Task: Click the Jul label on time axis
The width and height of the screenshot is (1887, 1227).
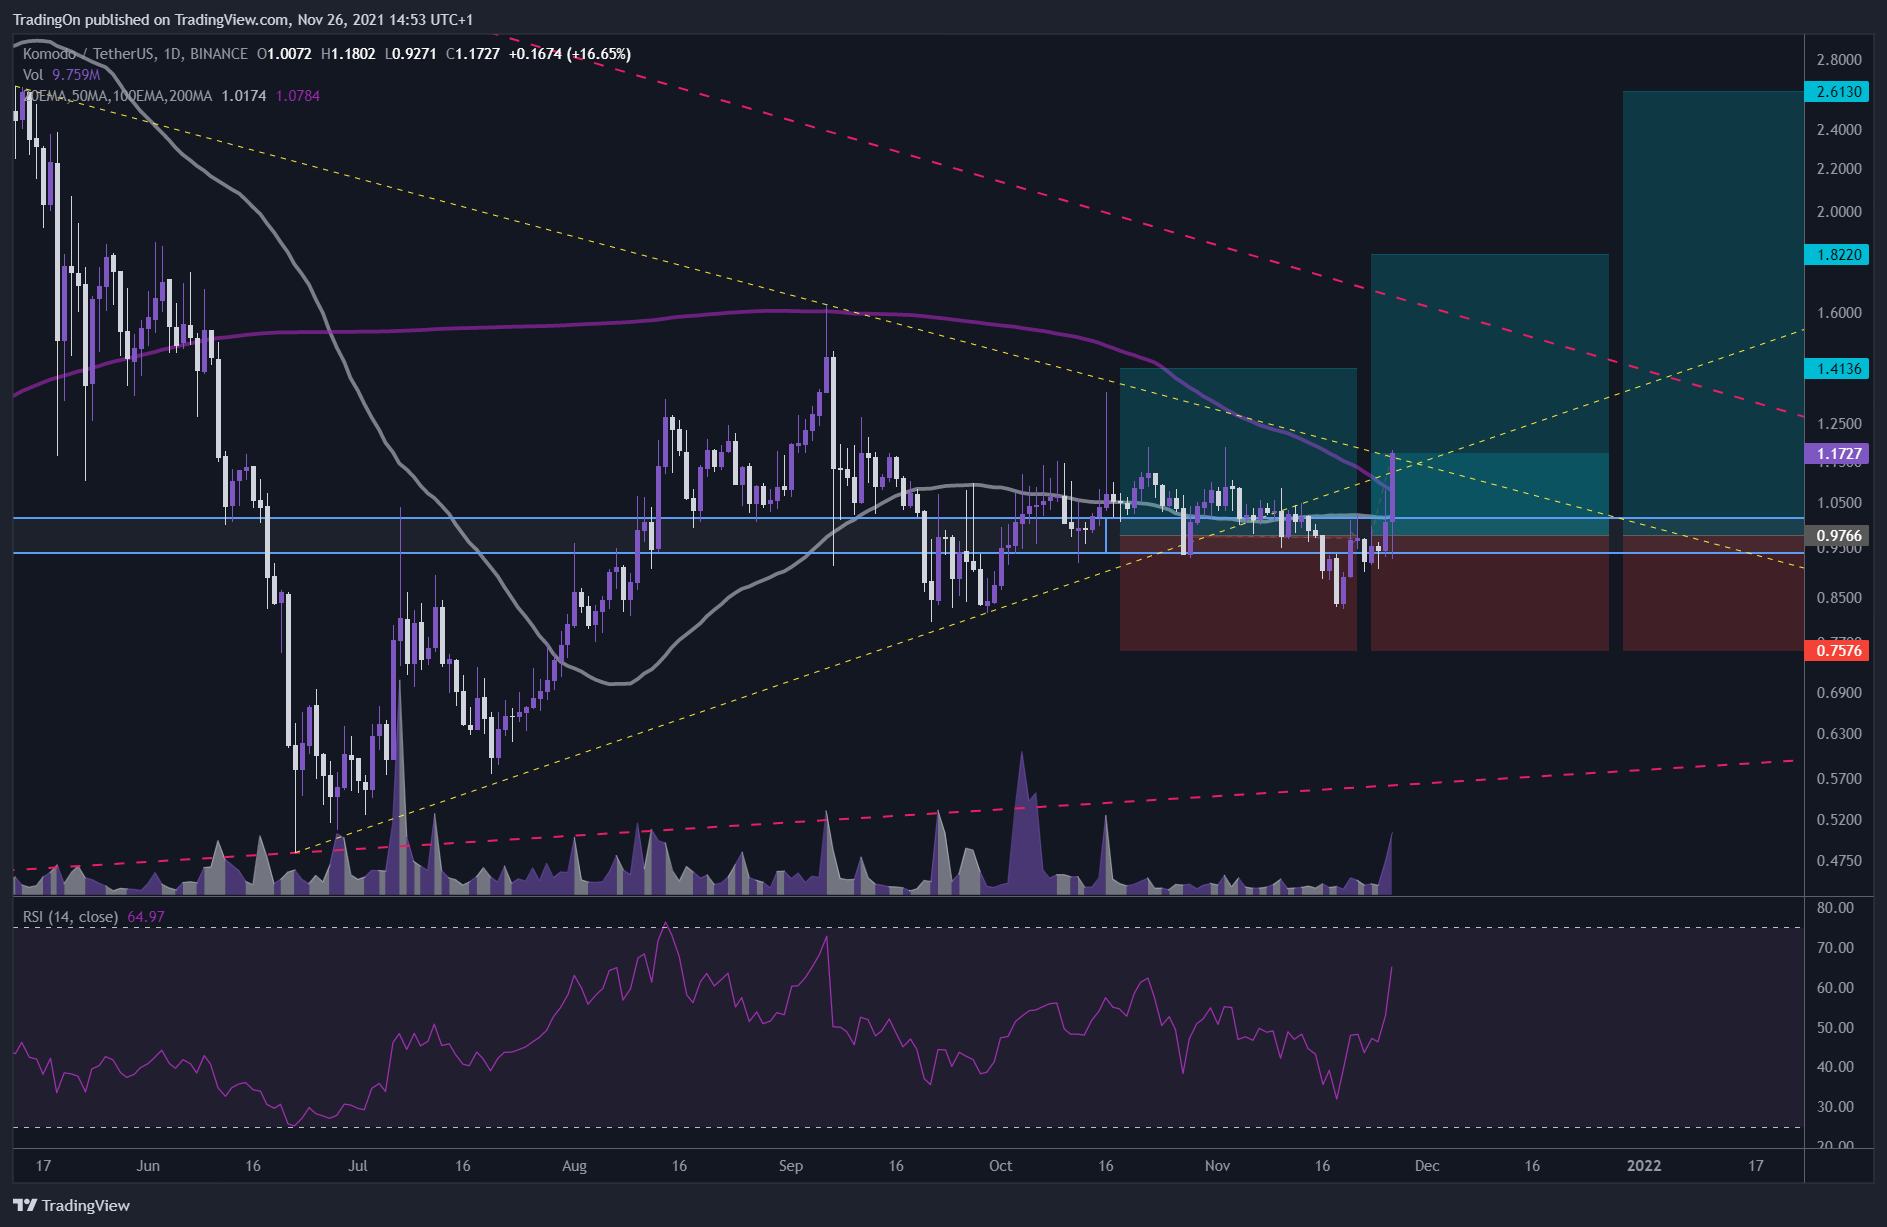Action: [358, 1166]
